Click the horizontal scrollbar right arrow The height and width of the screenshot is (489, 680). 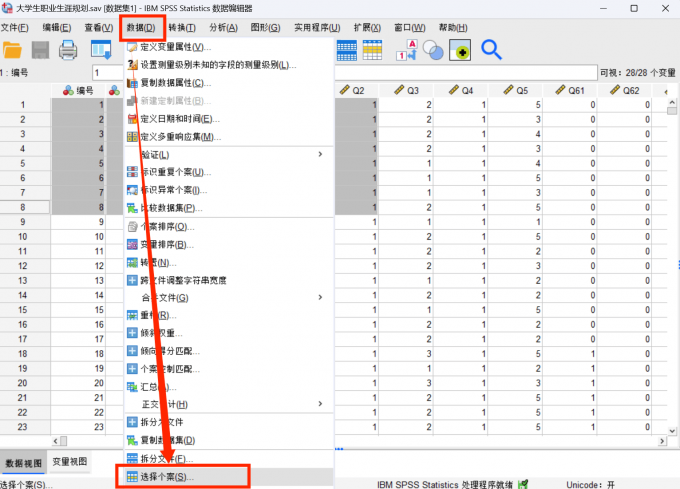(x=662, y=441)
